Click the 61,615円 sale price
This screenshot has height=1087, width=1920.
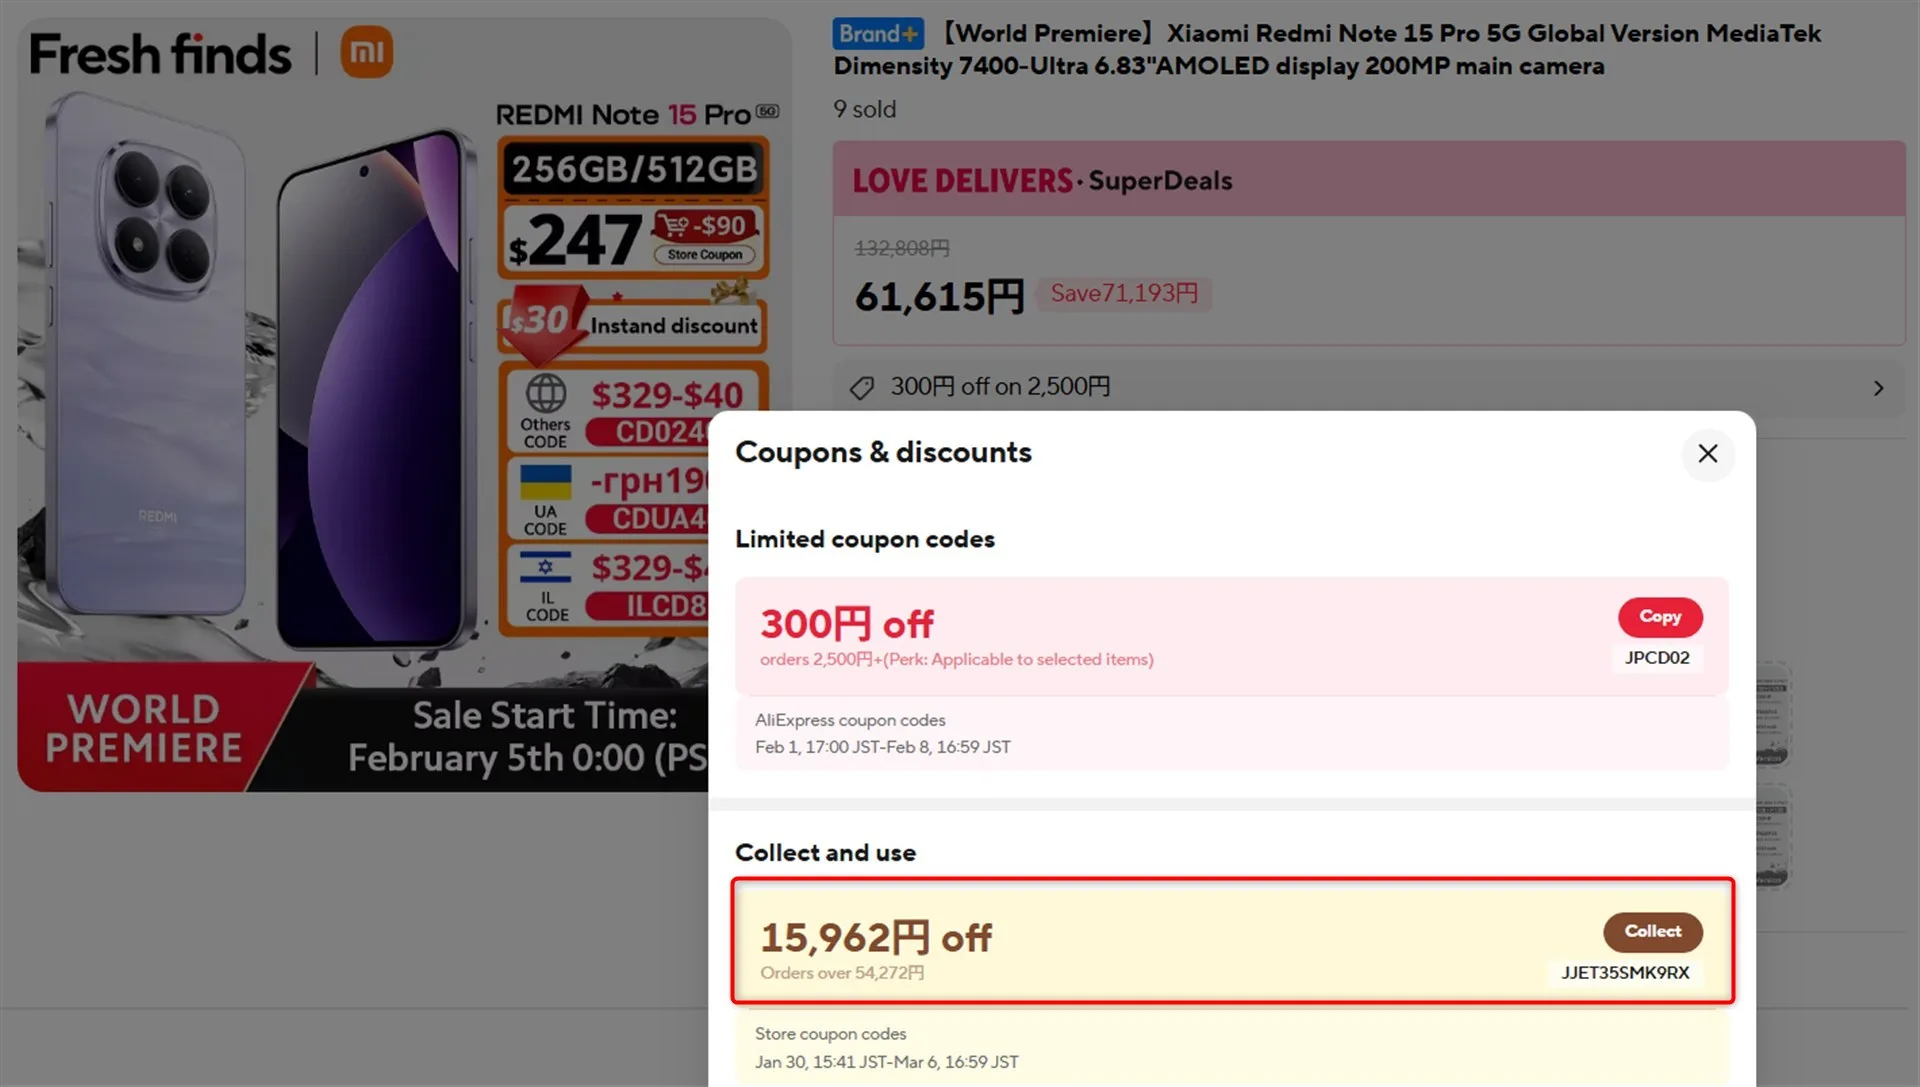tap(939, 297)
